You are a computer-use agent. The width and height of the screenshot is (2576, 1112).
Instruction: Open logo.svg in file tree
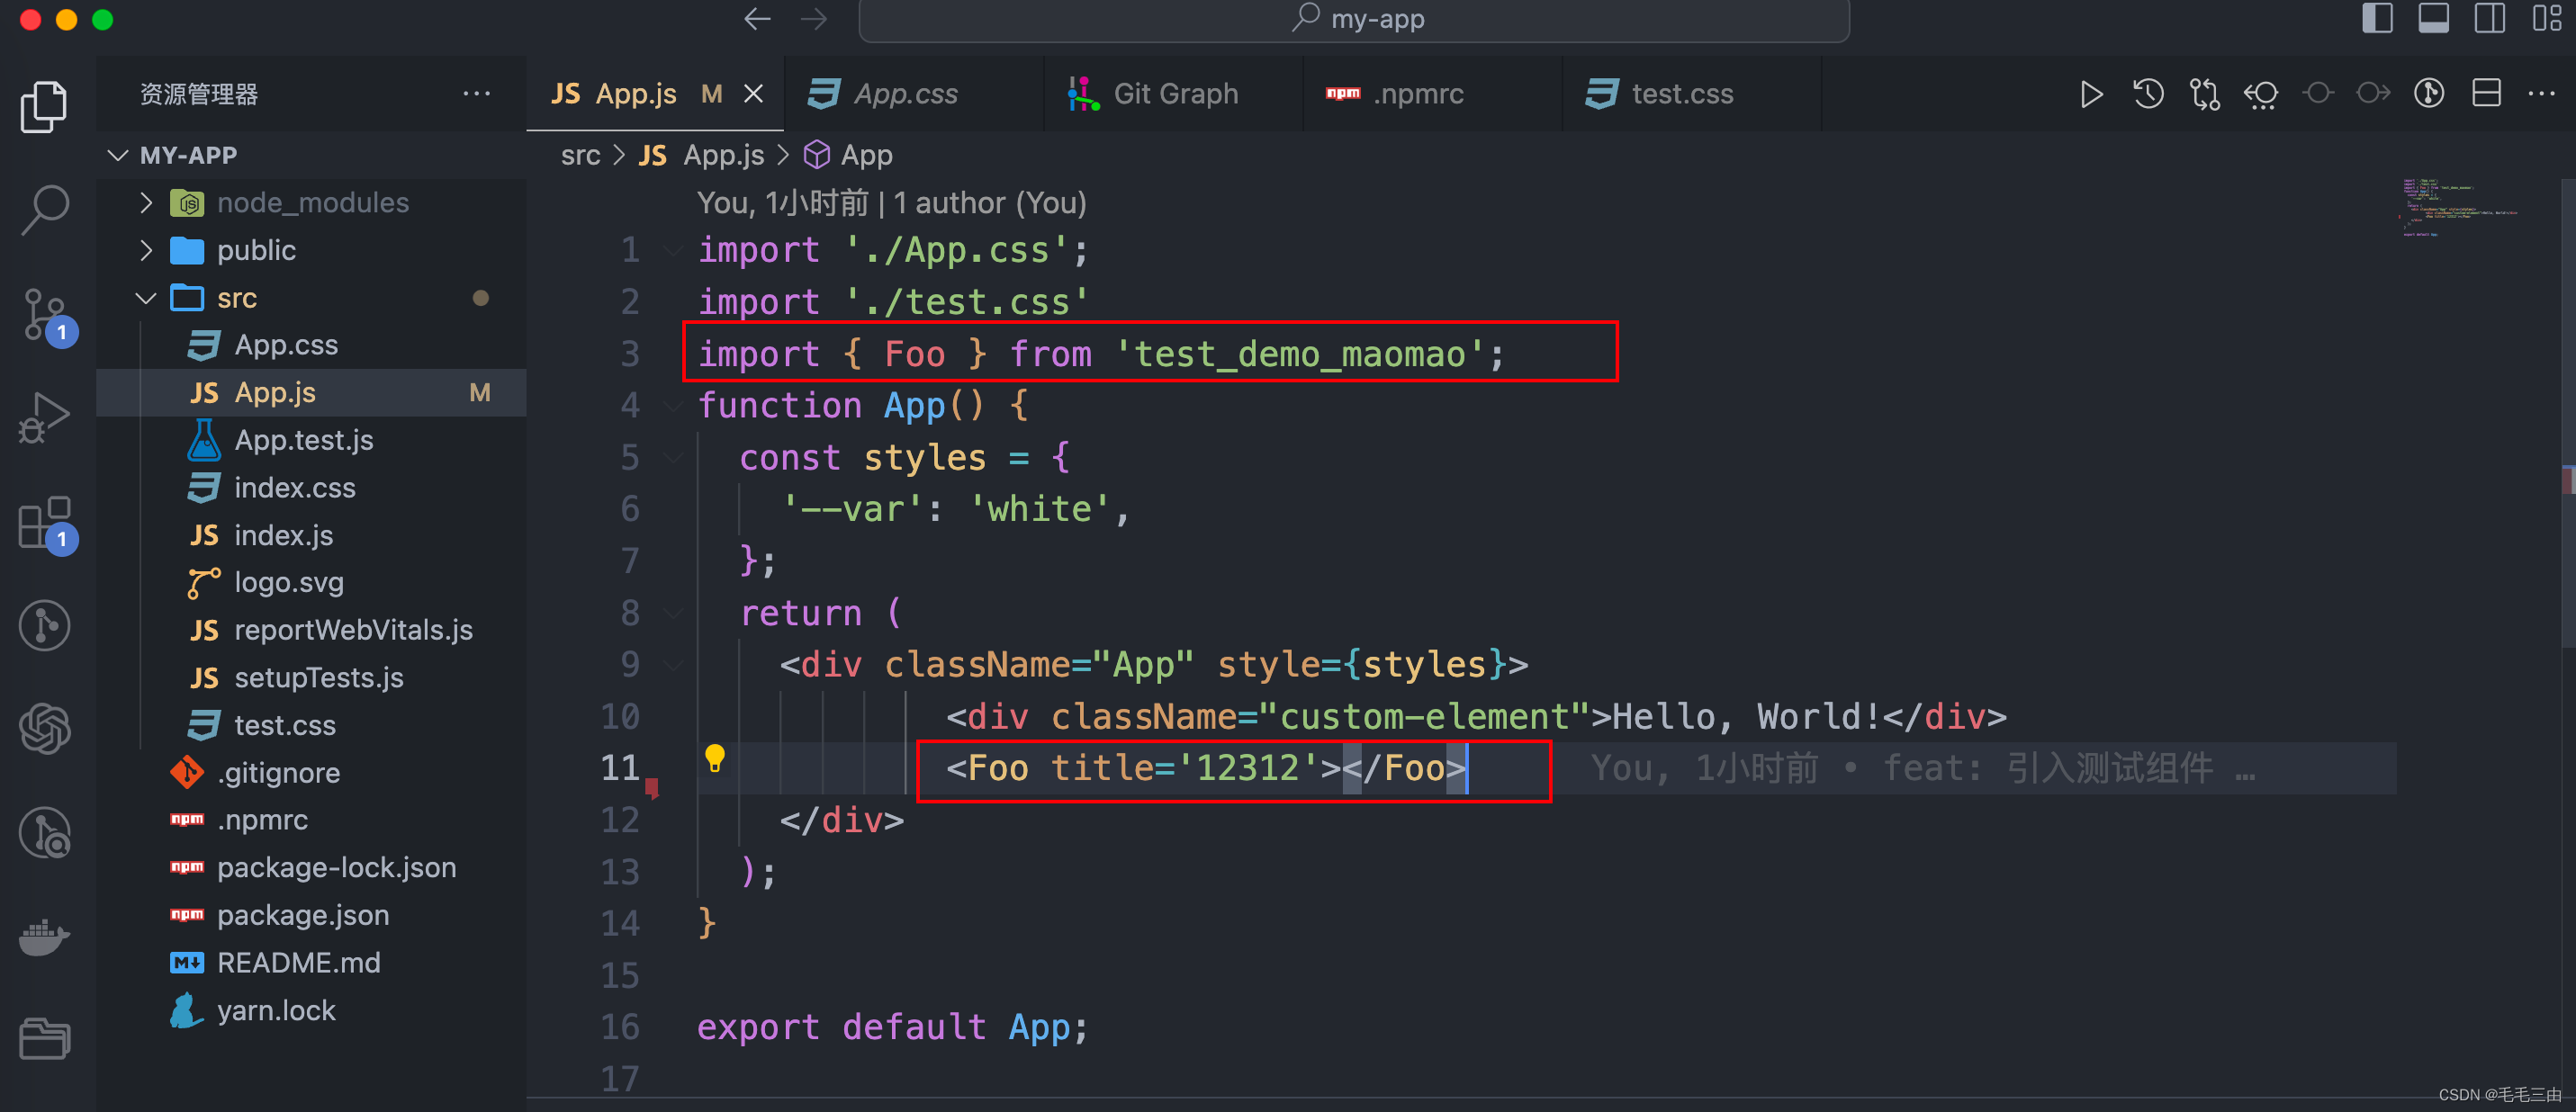tap(288, 582)
